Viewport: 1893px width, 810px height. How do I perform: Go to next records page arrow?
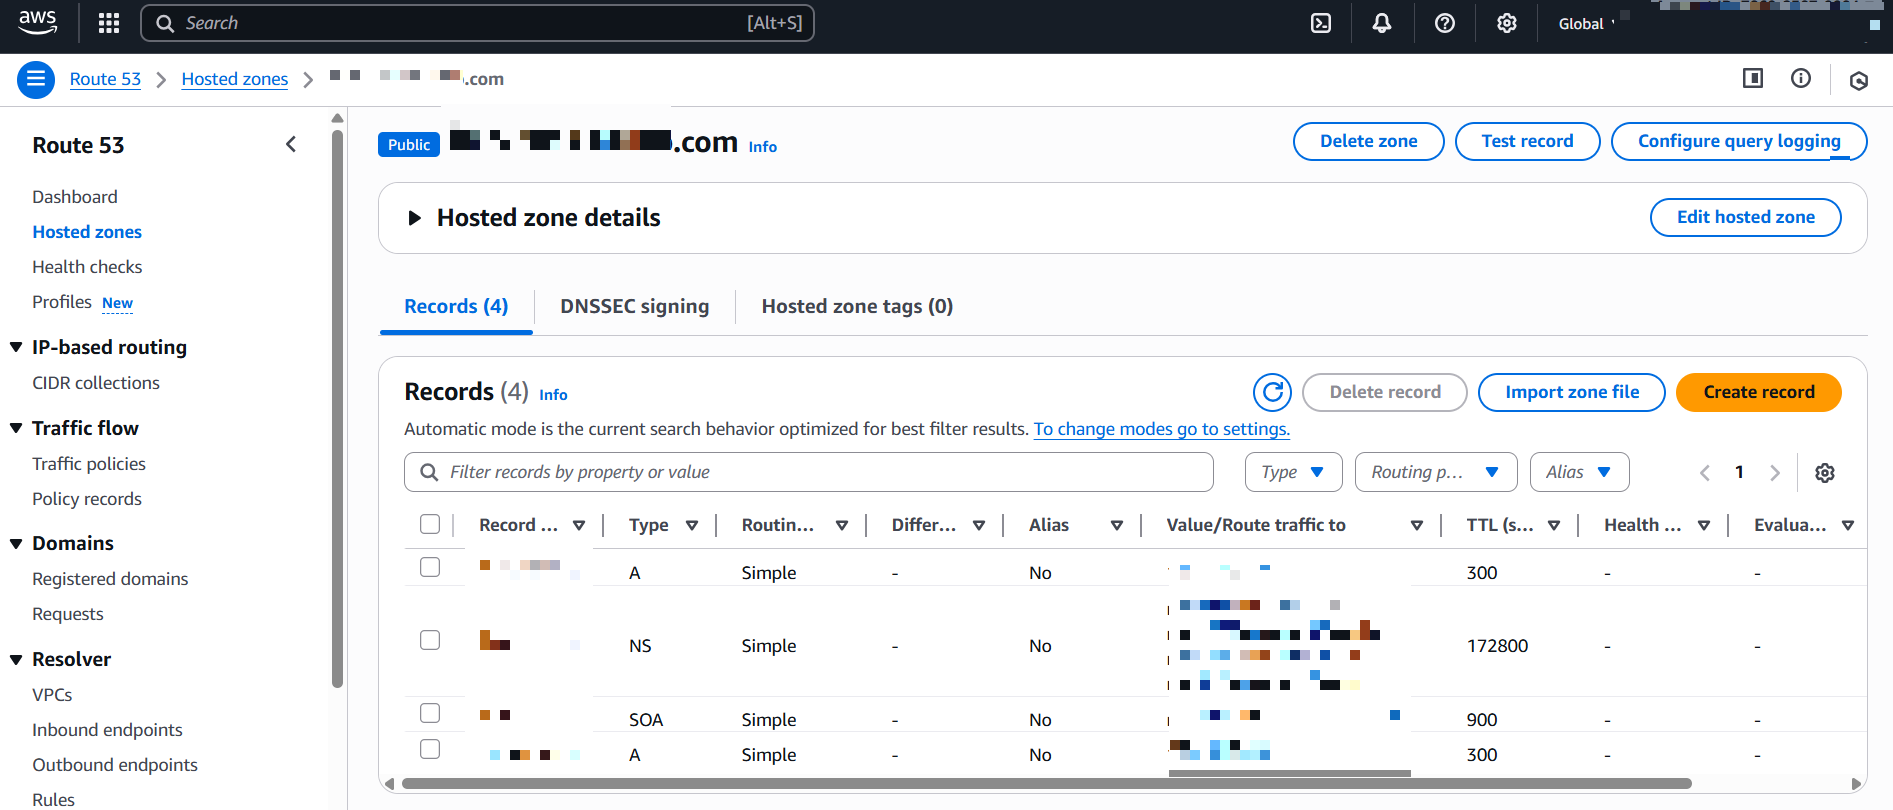1775,473
